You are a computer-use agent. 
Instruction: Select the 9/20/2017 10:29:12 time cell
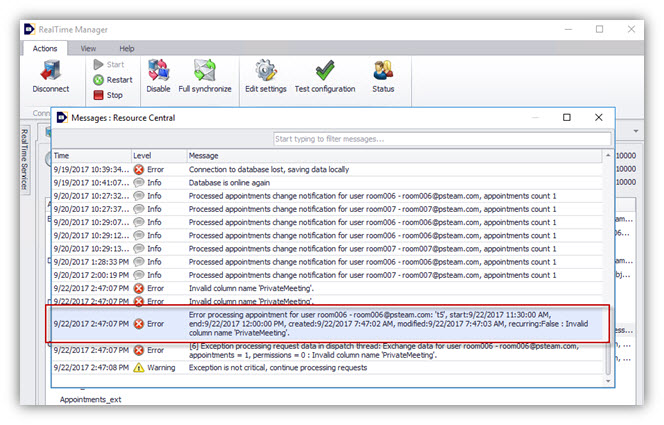[x=91, y=235]
